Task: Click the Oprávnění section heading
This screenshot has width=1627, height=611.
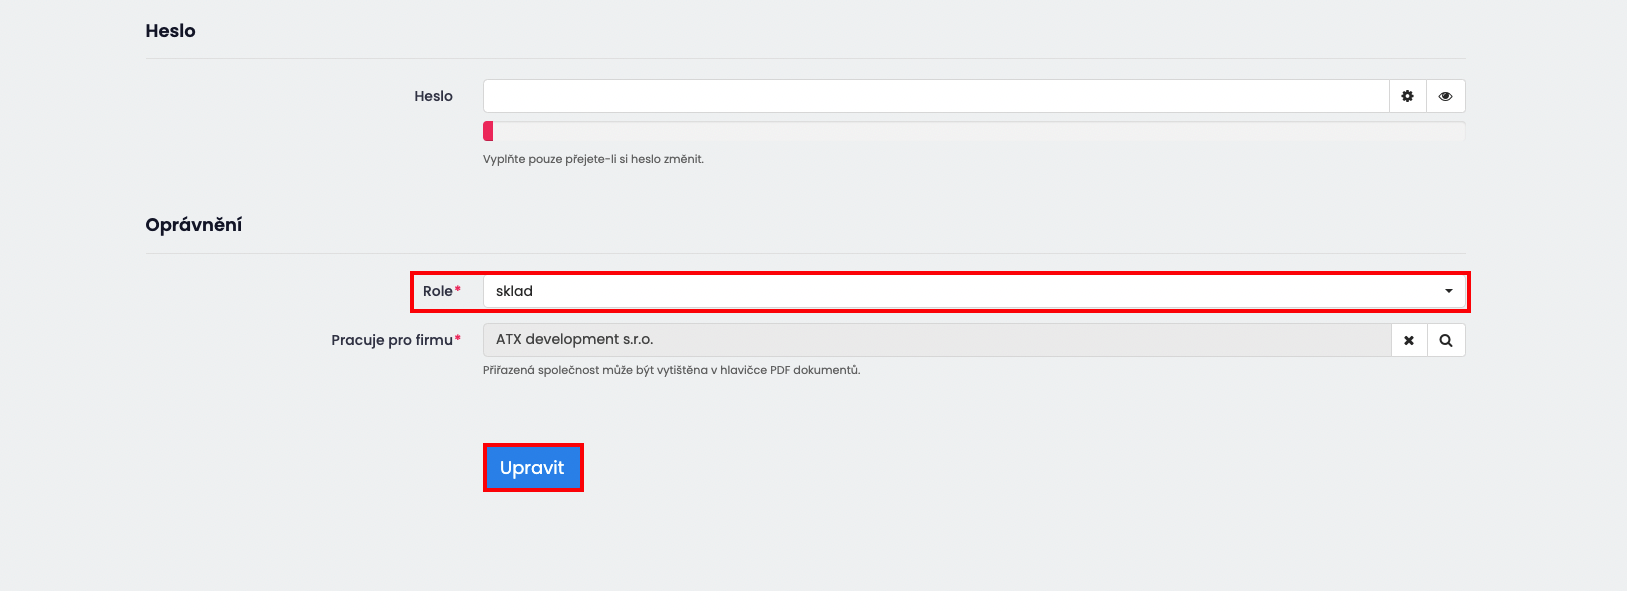Action: point(194,225)
